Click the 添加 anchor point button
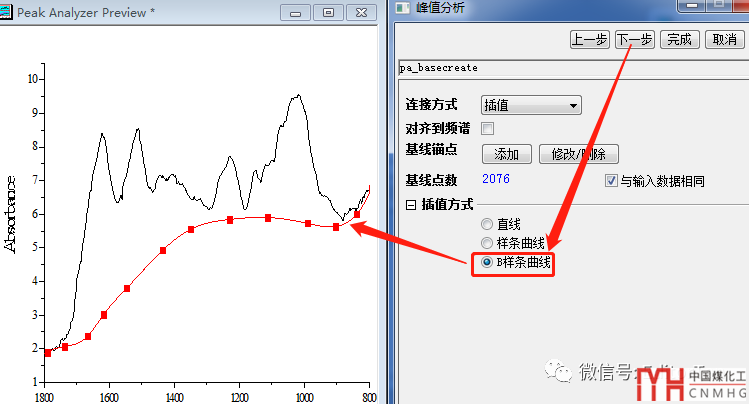This screenshot has width=749, height=404. click(x=506, y=154)
